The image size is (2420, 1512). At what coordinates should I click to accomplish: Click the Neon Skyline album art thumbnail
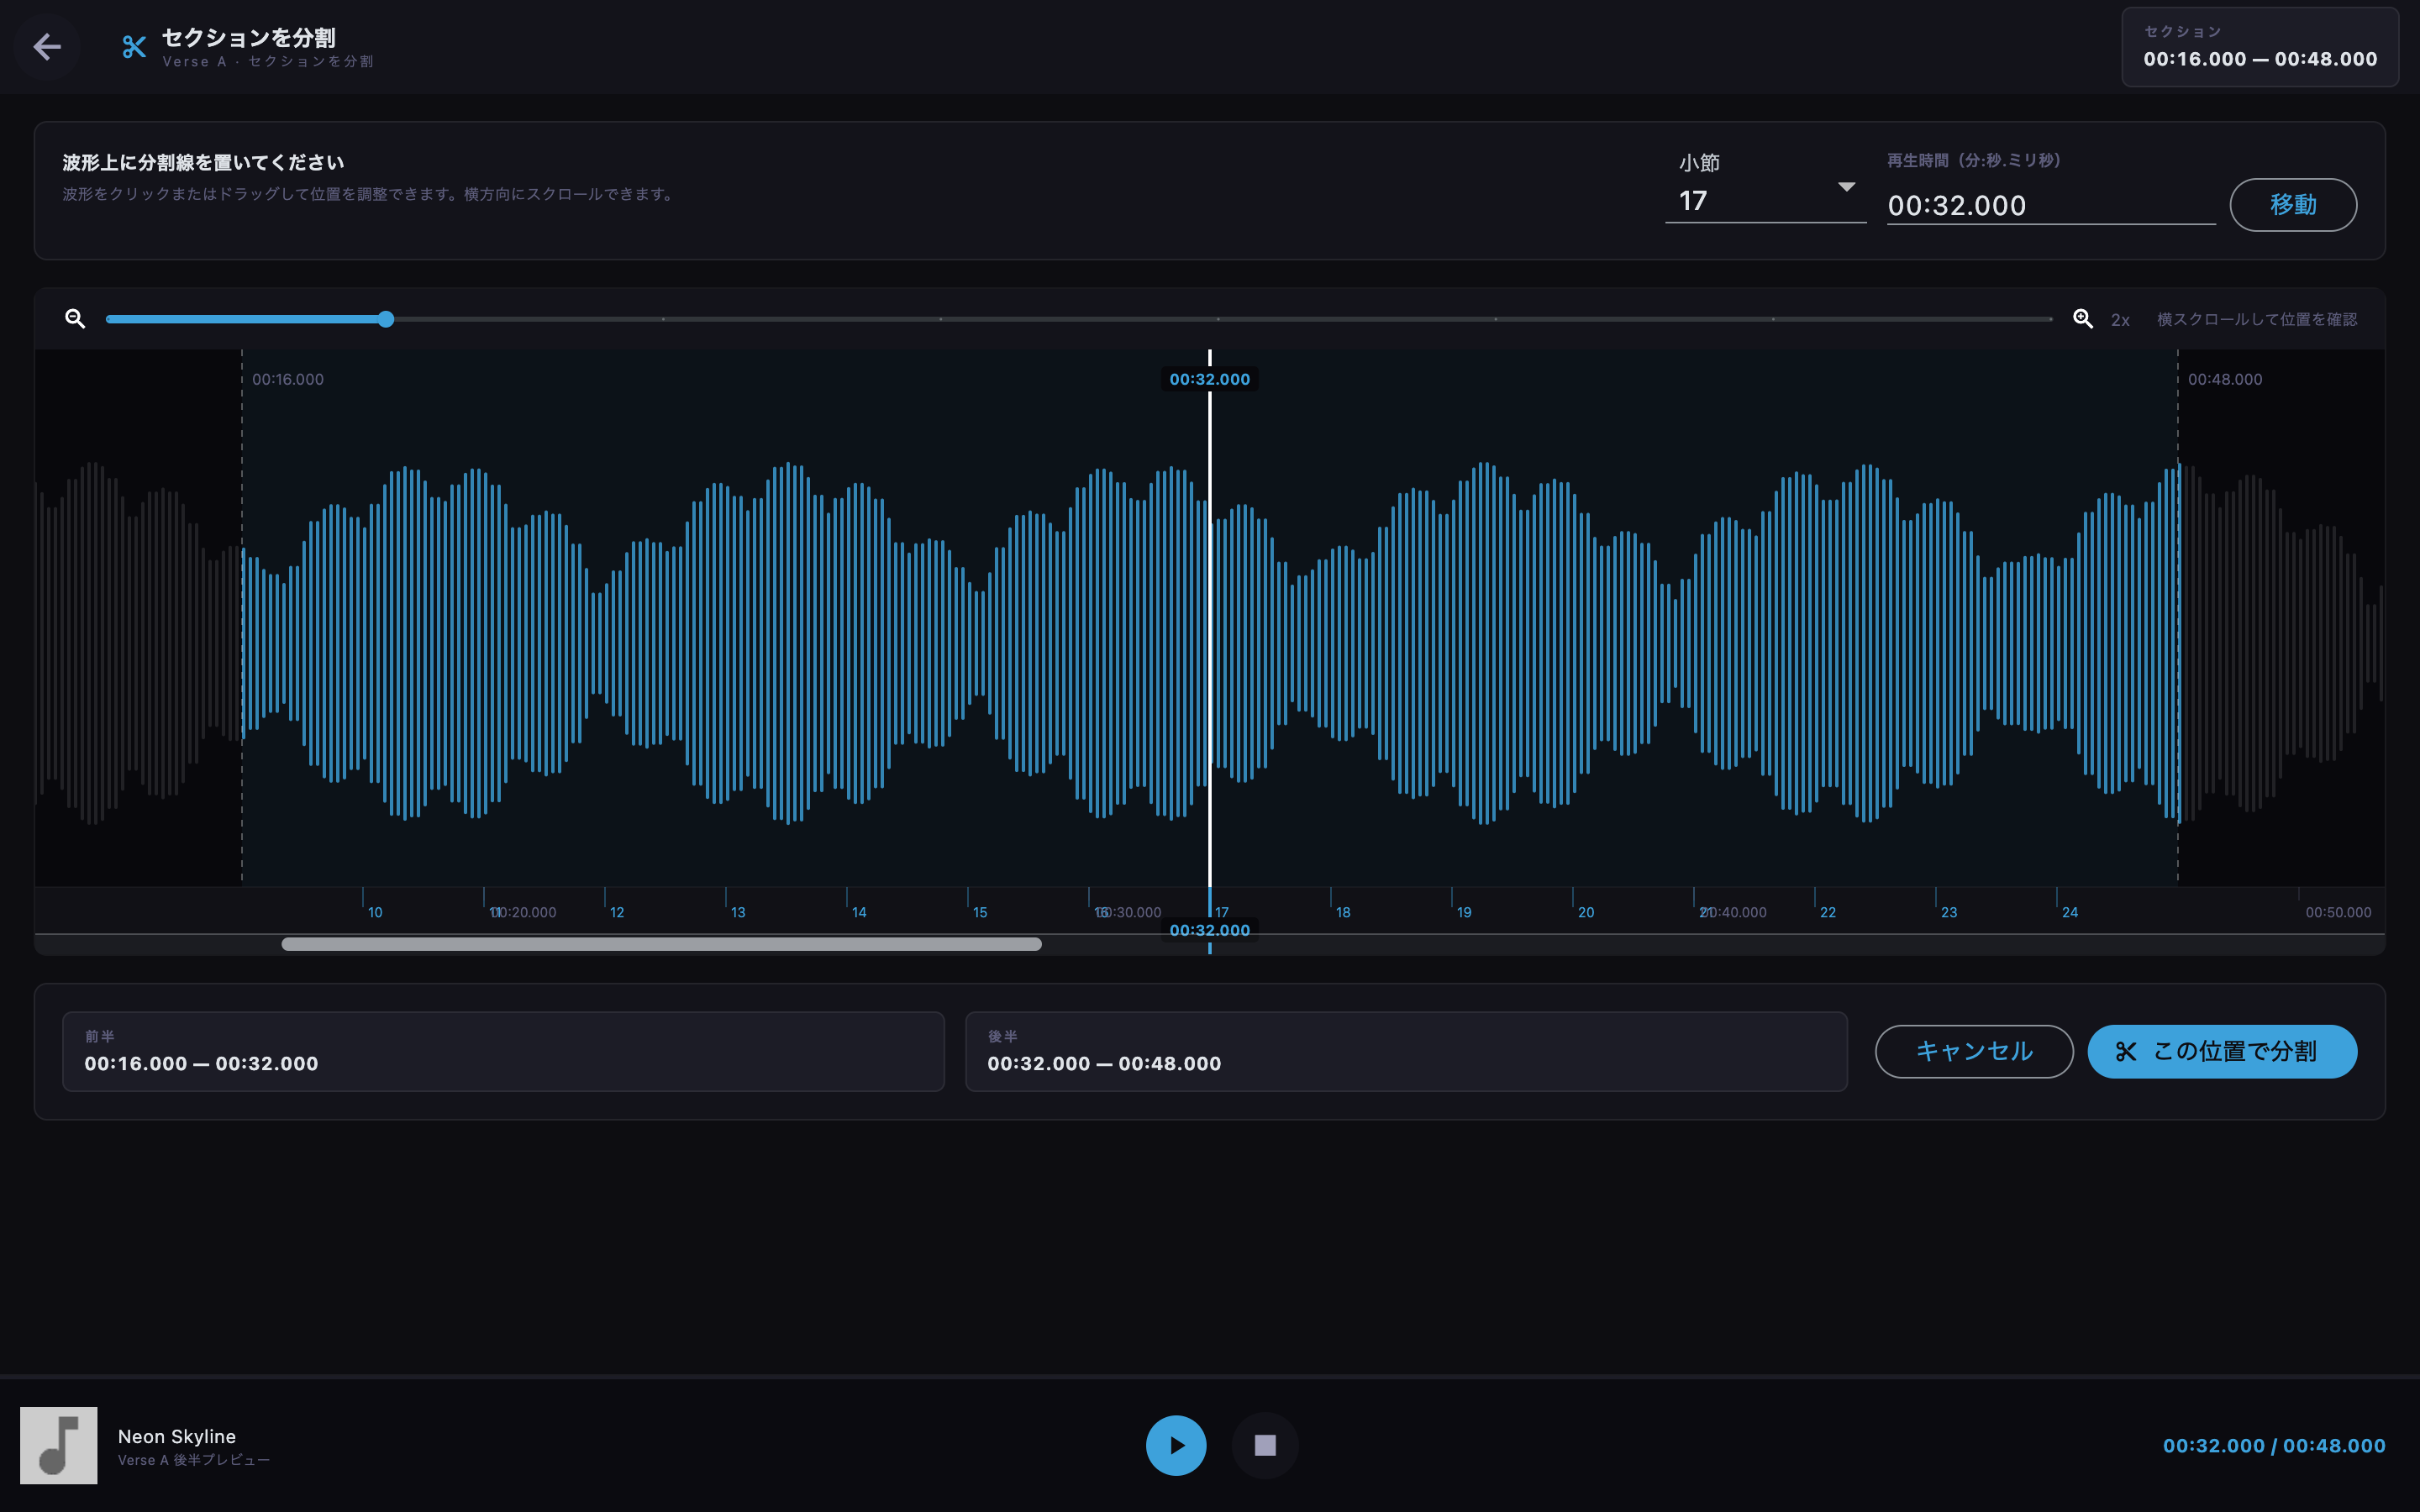coord(59,1445)
